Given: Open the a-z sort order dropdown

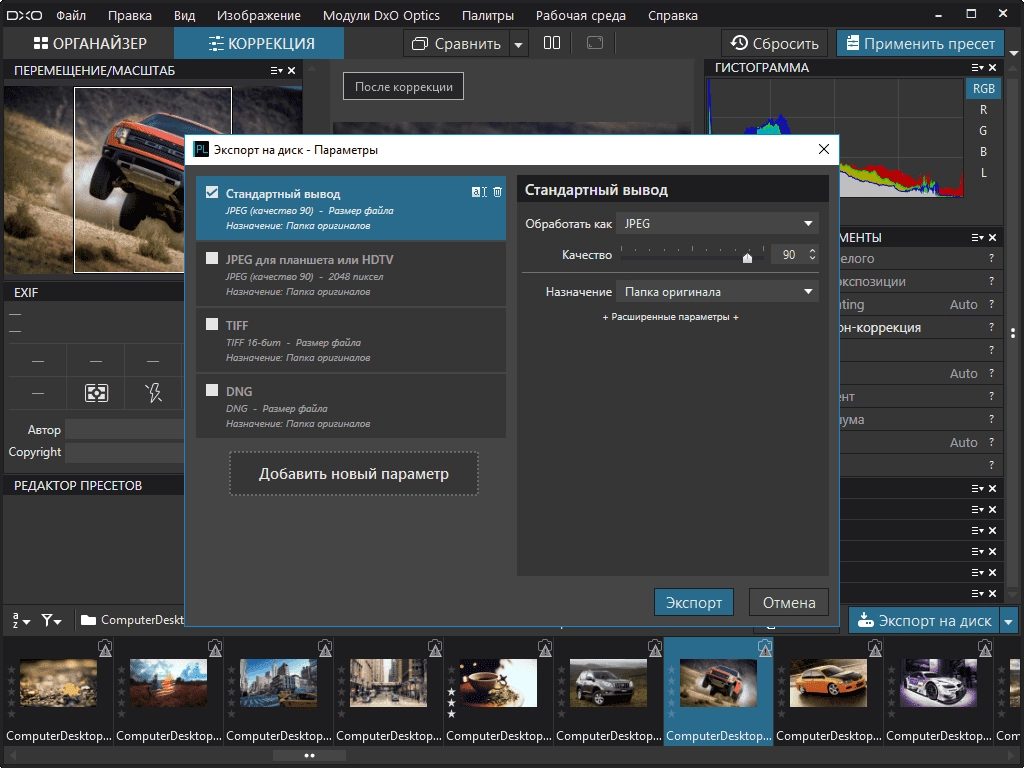Looking at the screenshot, I should pyautogui.click(x=21, y=620).
